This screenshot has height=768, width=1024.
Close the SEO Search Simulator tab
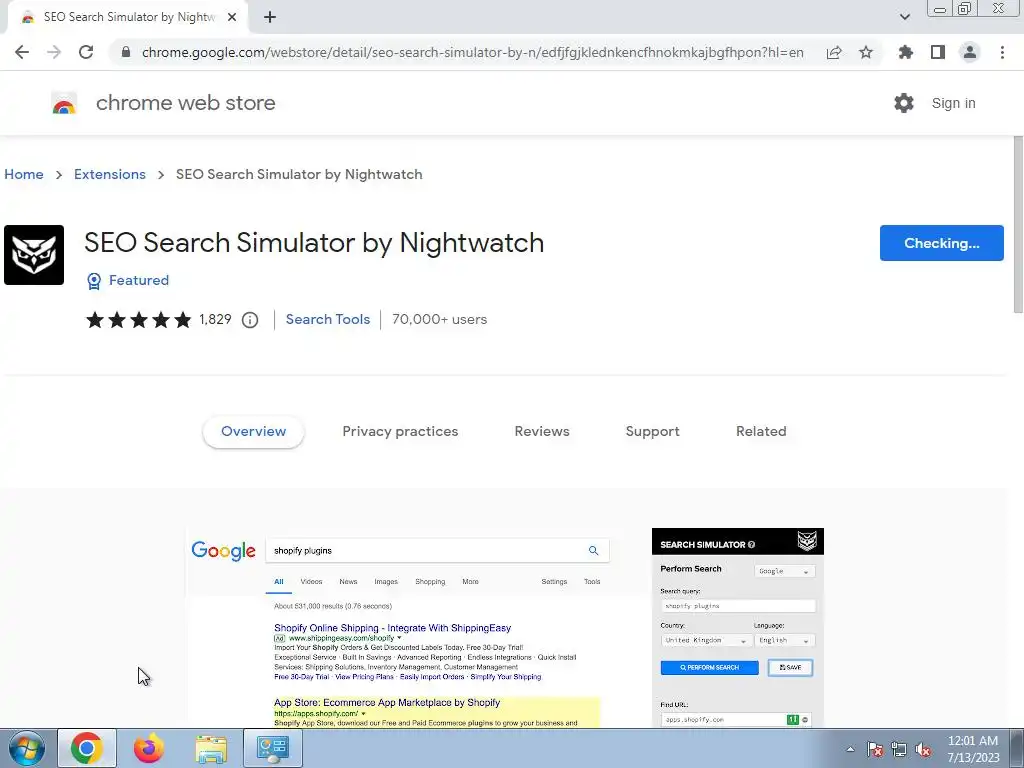(x=232, y=18)
